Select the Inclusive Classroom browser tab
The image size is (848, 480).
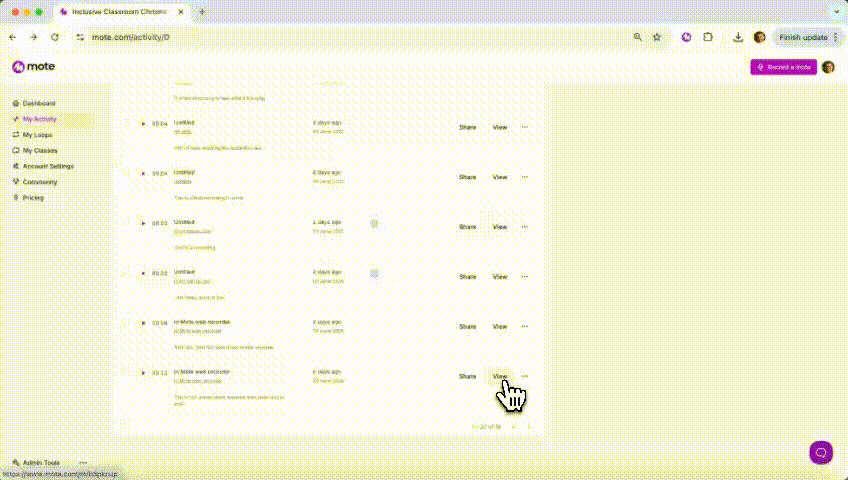pyautogui.click(x=122, y=11)
